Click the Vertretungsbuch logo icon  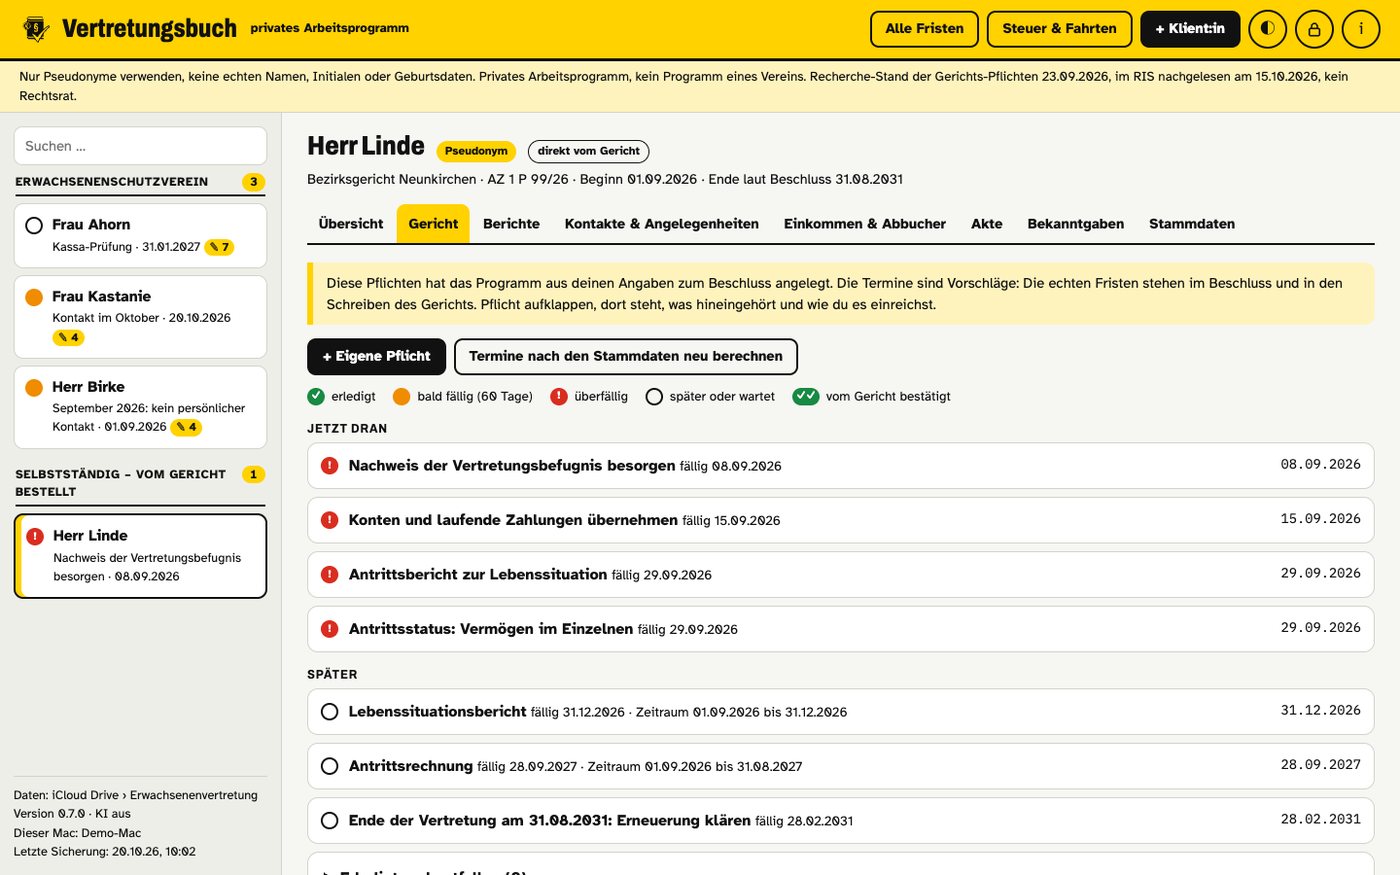click(x=36, y=29)
